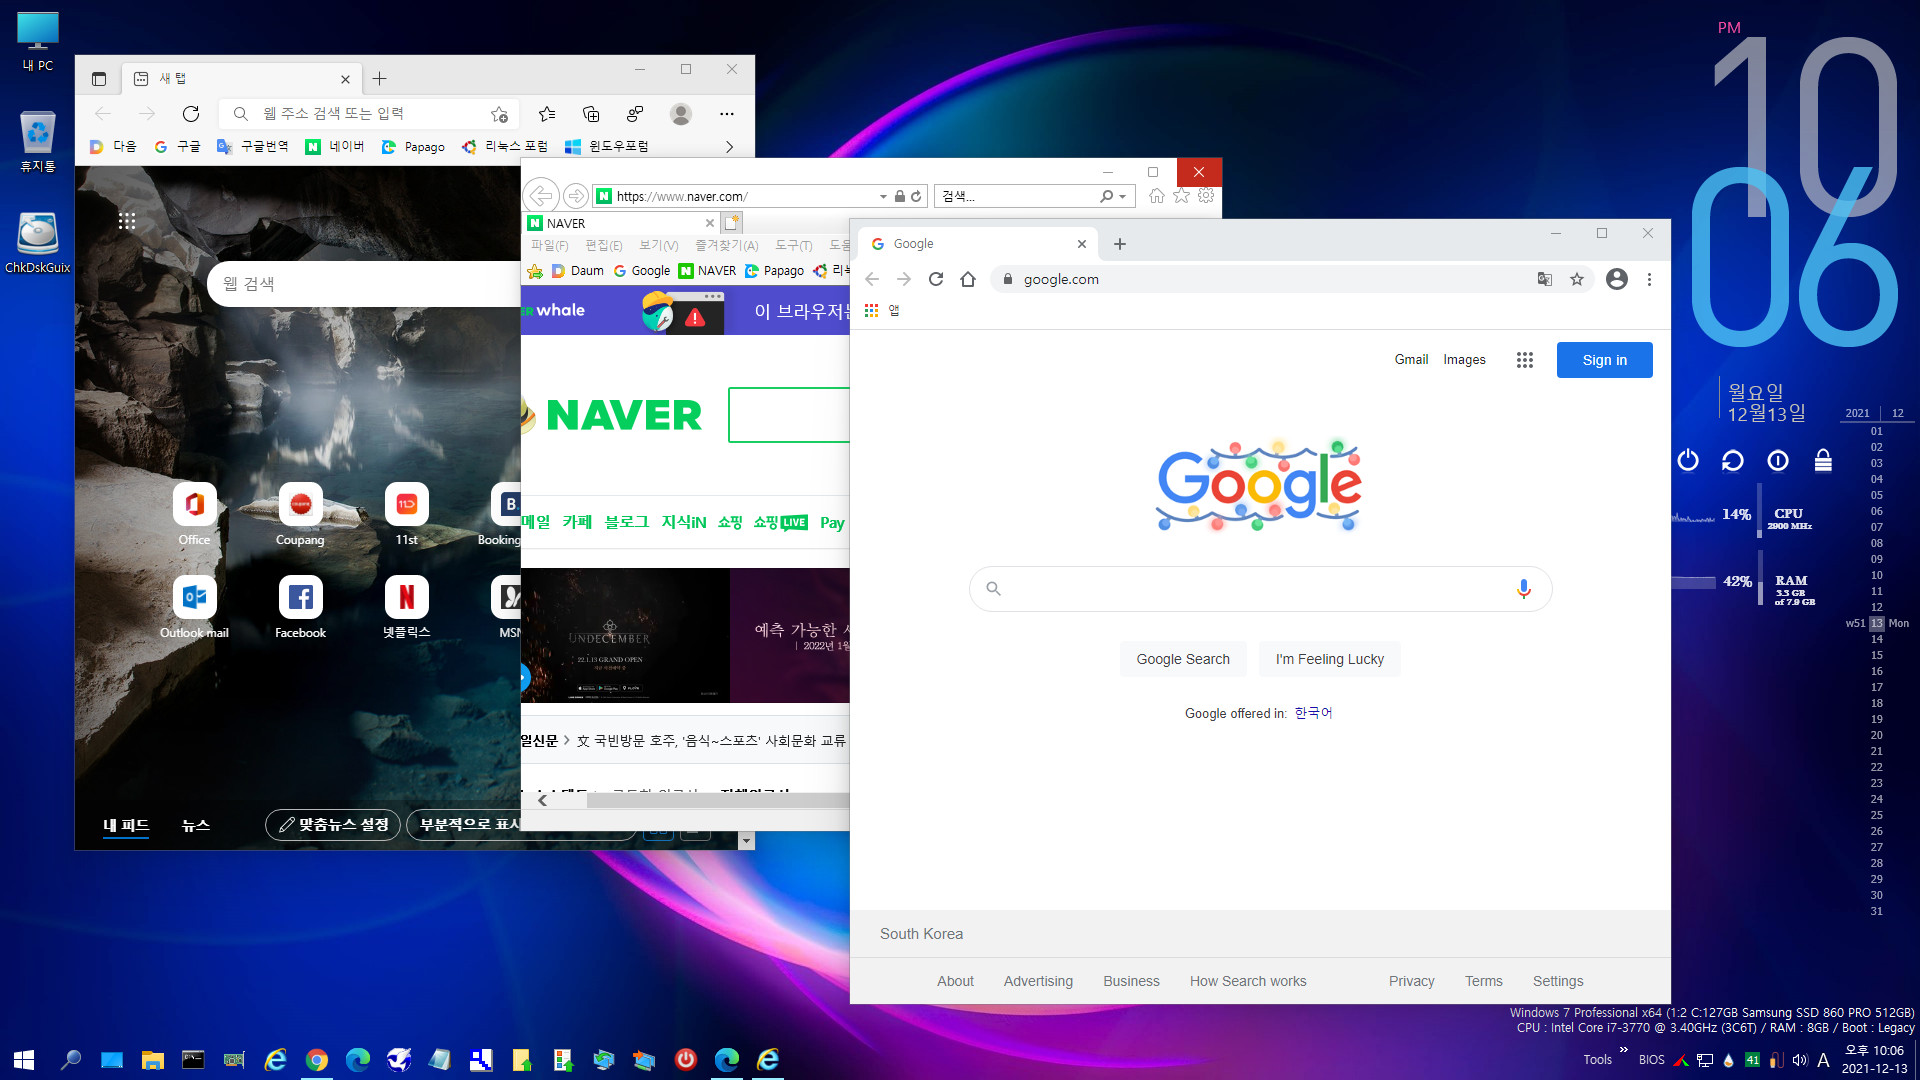Image resolution: width=1920 pixels, height=1080 pixels.
Task: Expand the Edge favorites bar overflow chevron
Action: [729, 147]
